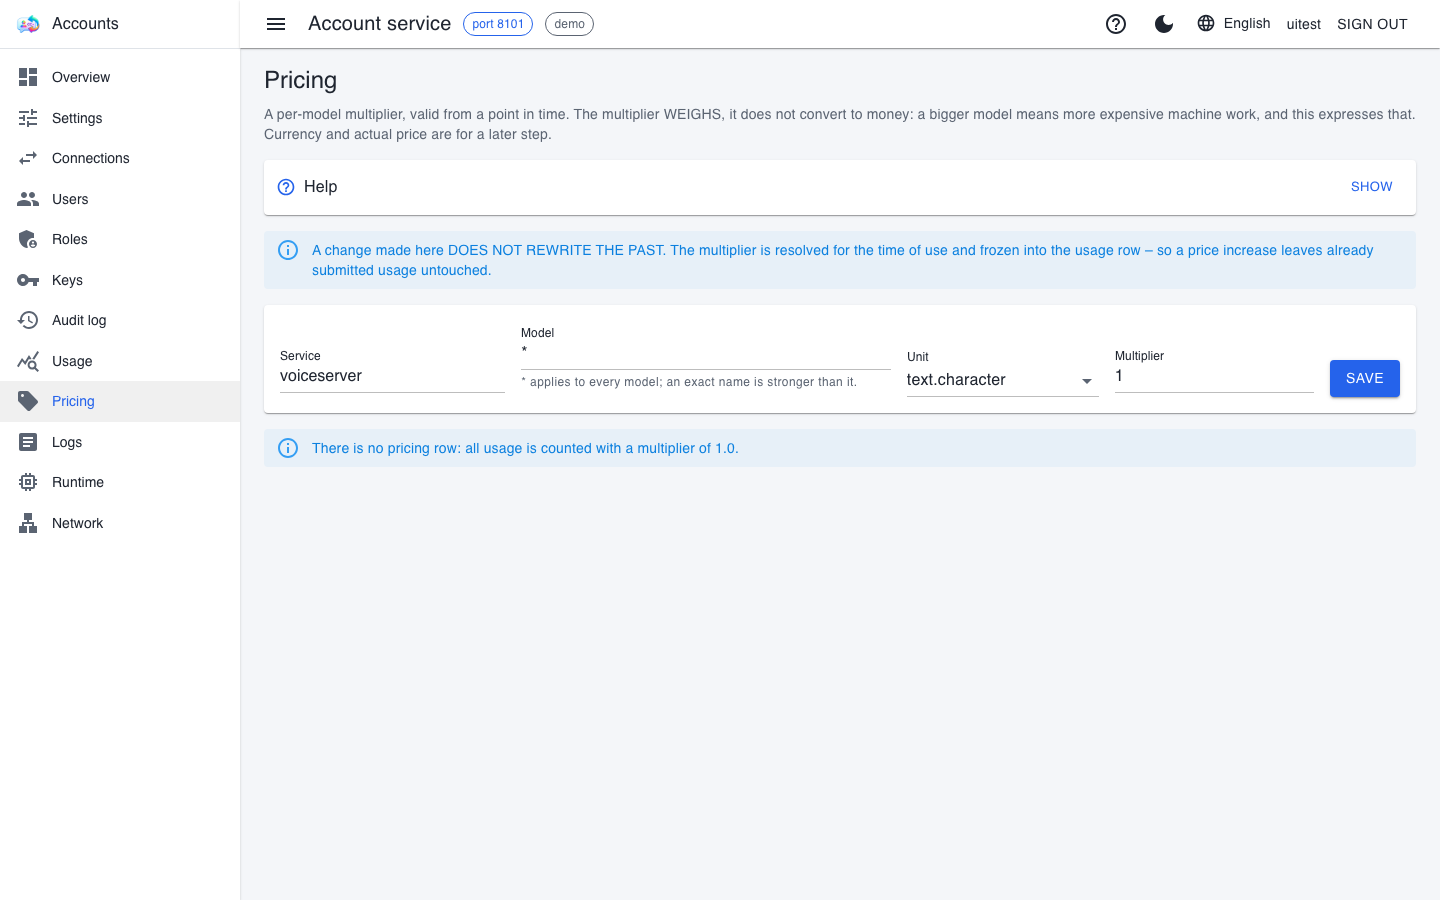This screenshot has height=900, width=1440.
Task: Open the Settings menu item
Action: point(120,118)
